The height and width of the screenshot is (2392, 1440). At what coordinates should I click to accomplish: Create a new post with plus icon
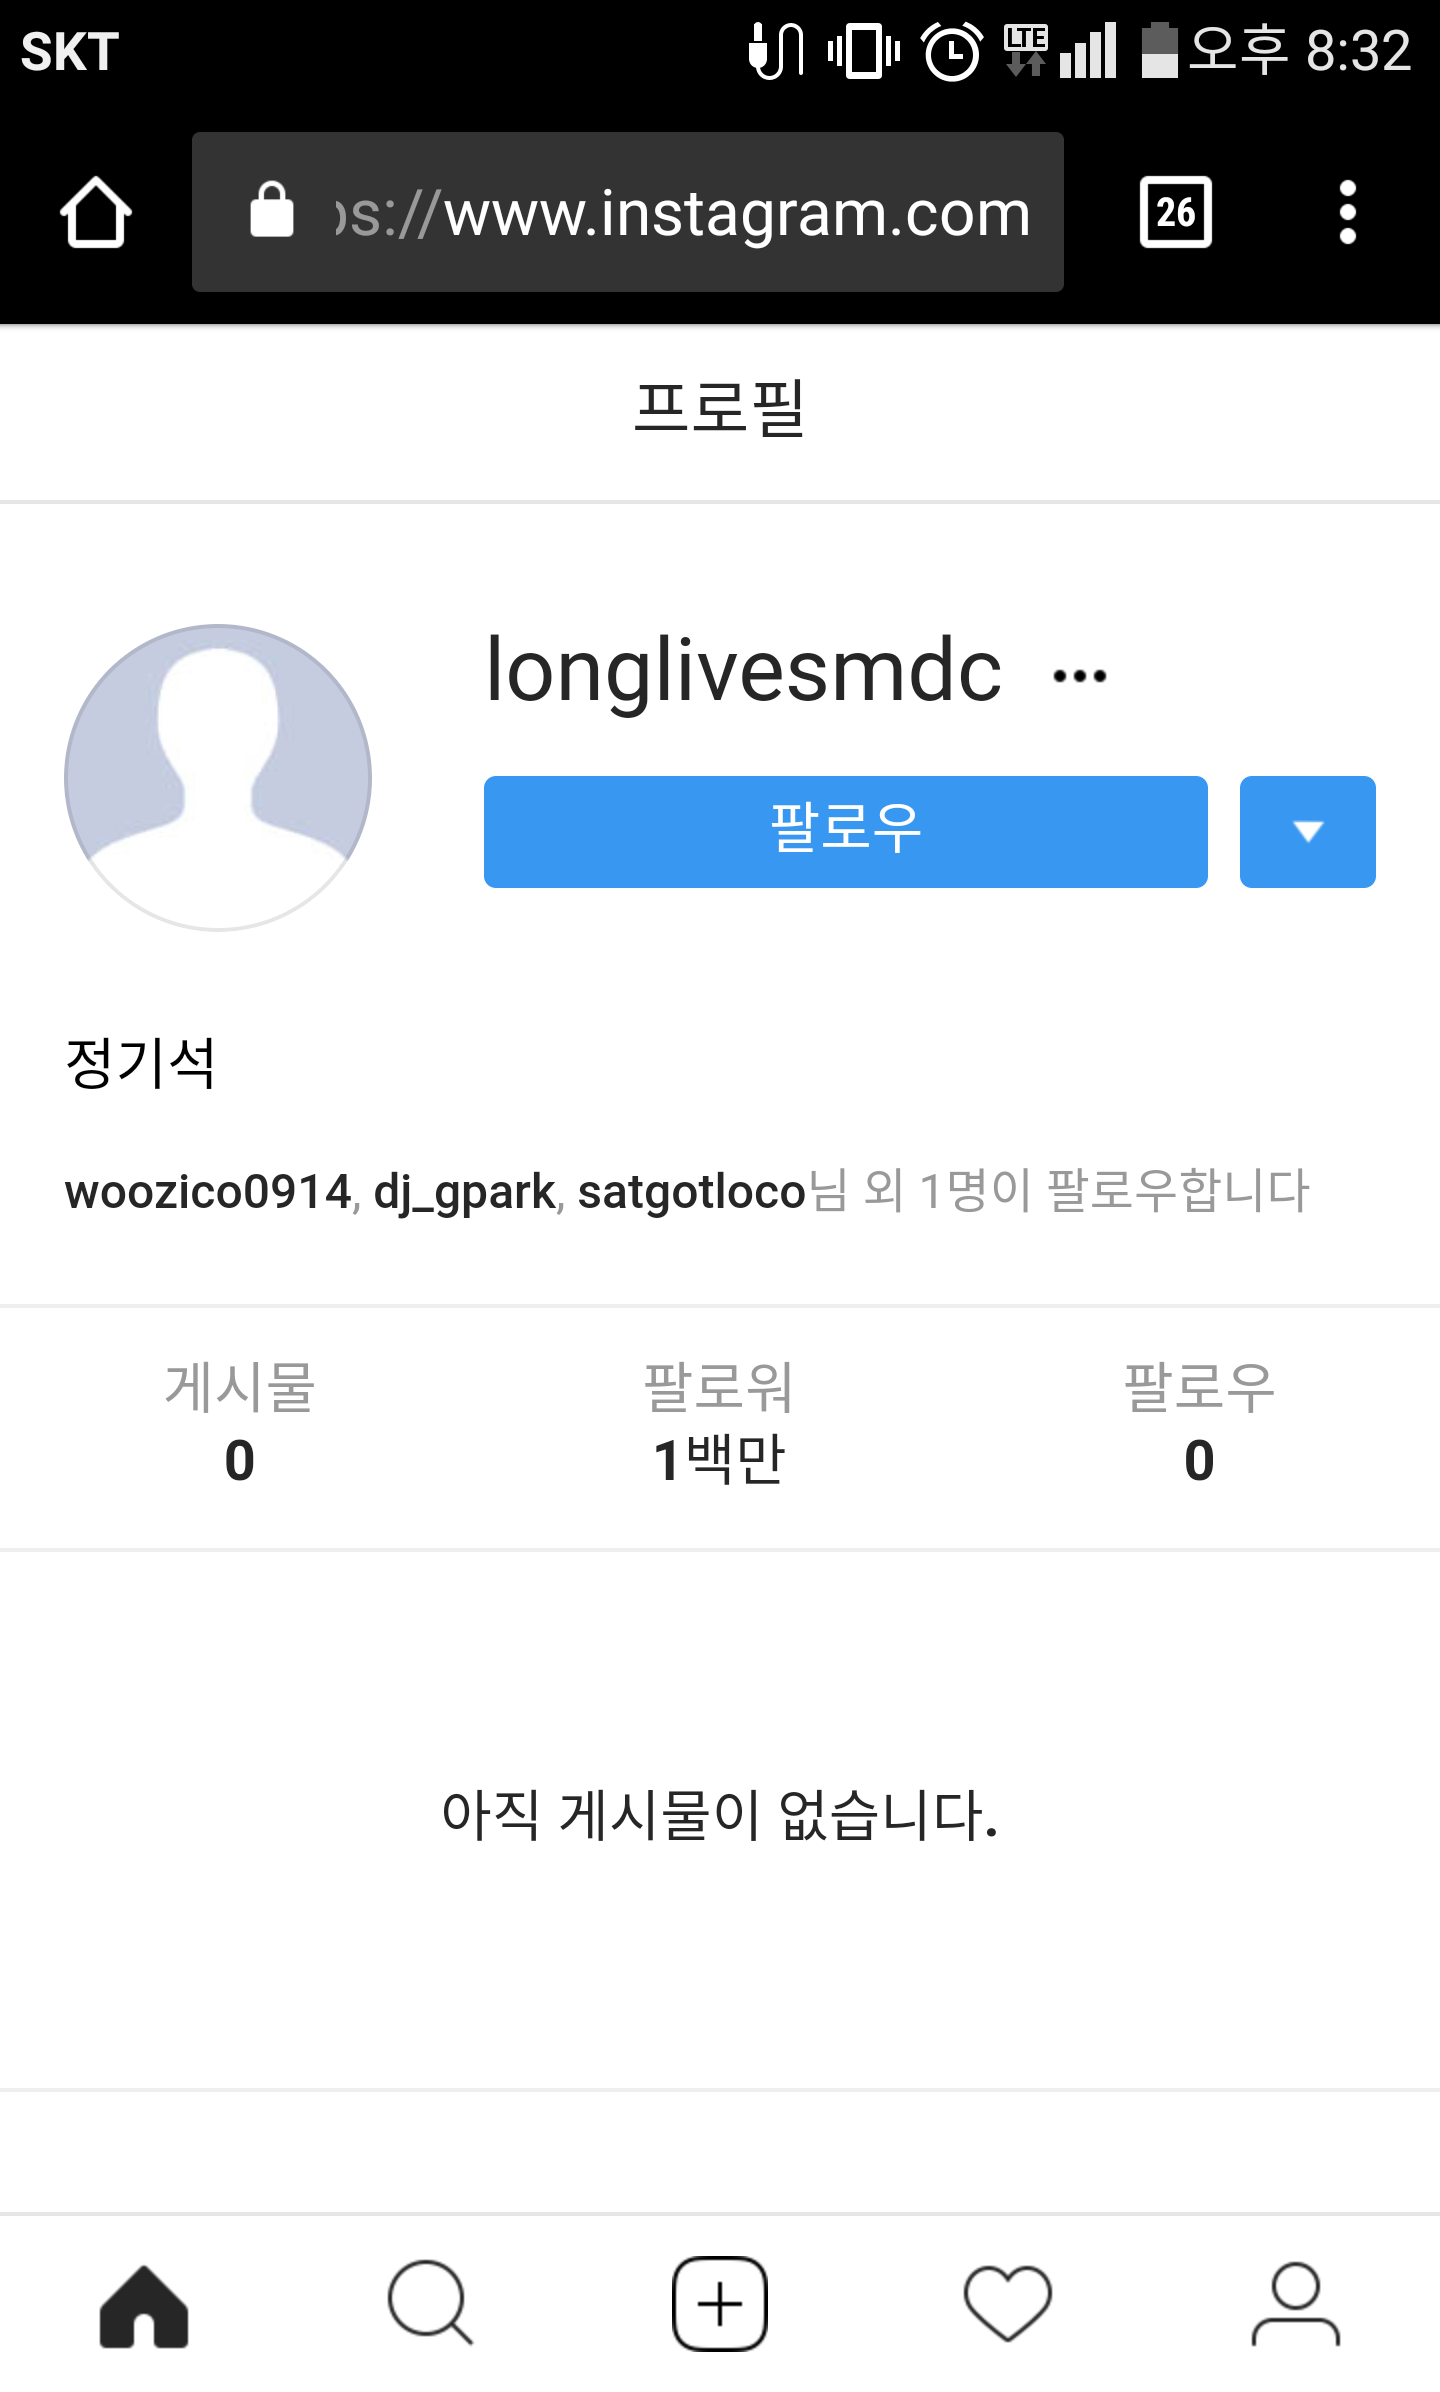(x=720, y=2304)
